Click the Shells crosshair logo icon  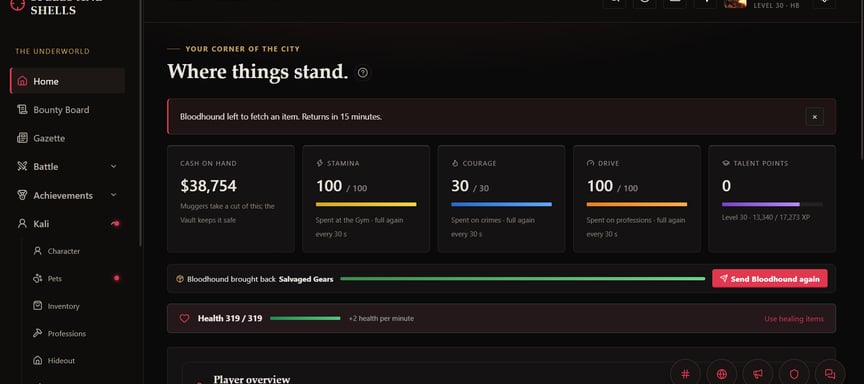(18, 5)
